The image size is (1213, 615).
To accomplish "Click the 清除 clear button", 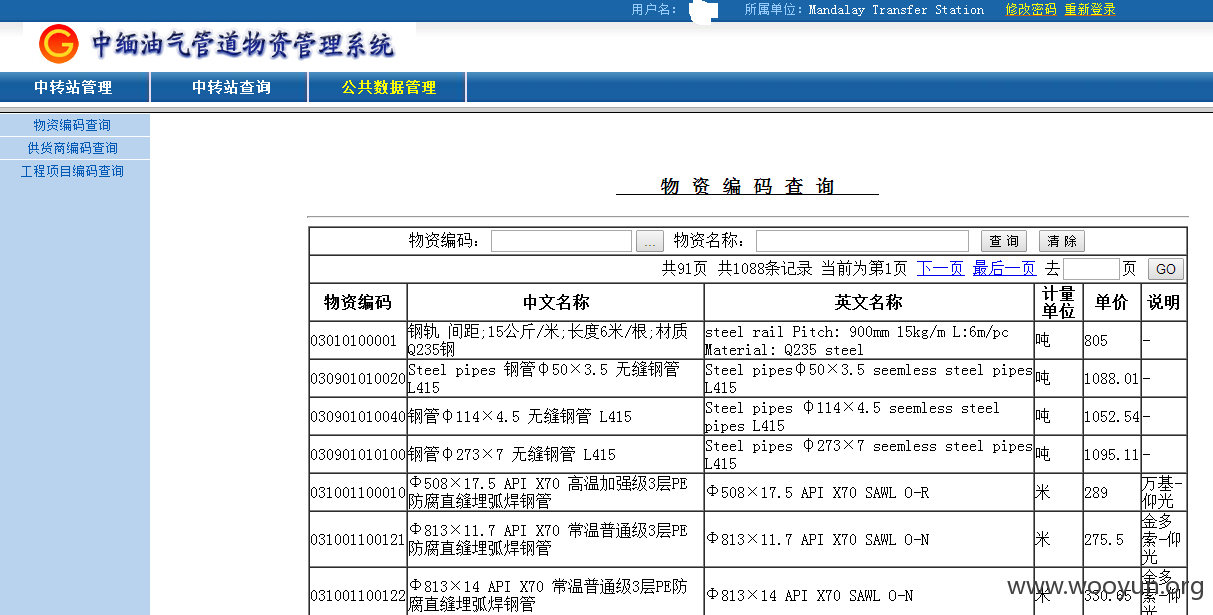I will click(1062, 241).
